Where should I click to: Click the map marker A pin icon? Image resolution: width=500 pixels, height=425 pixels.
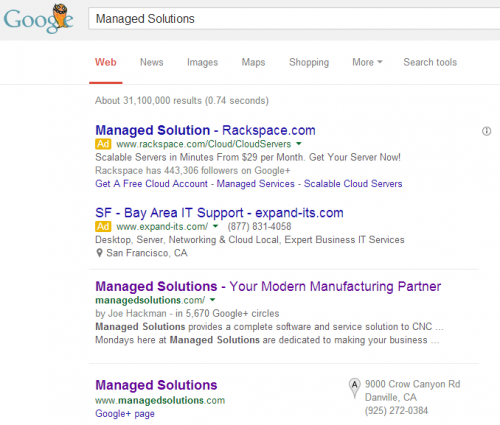click(355, 388)
